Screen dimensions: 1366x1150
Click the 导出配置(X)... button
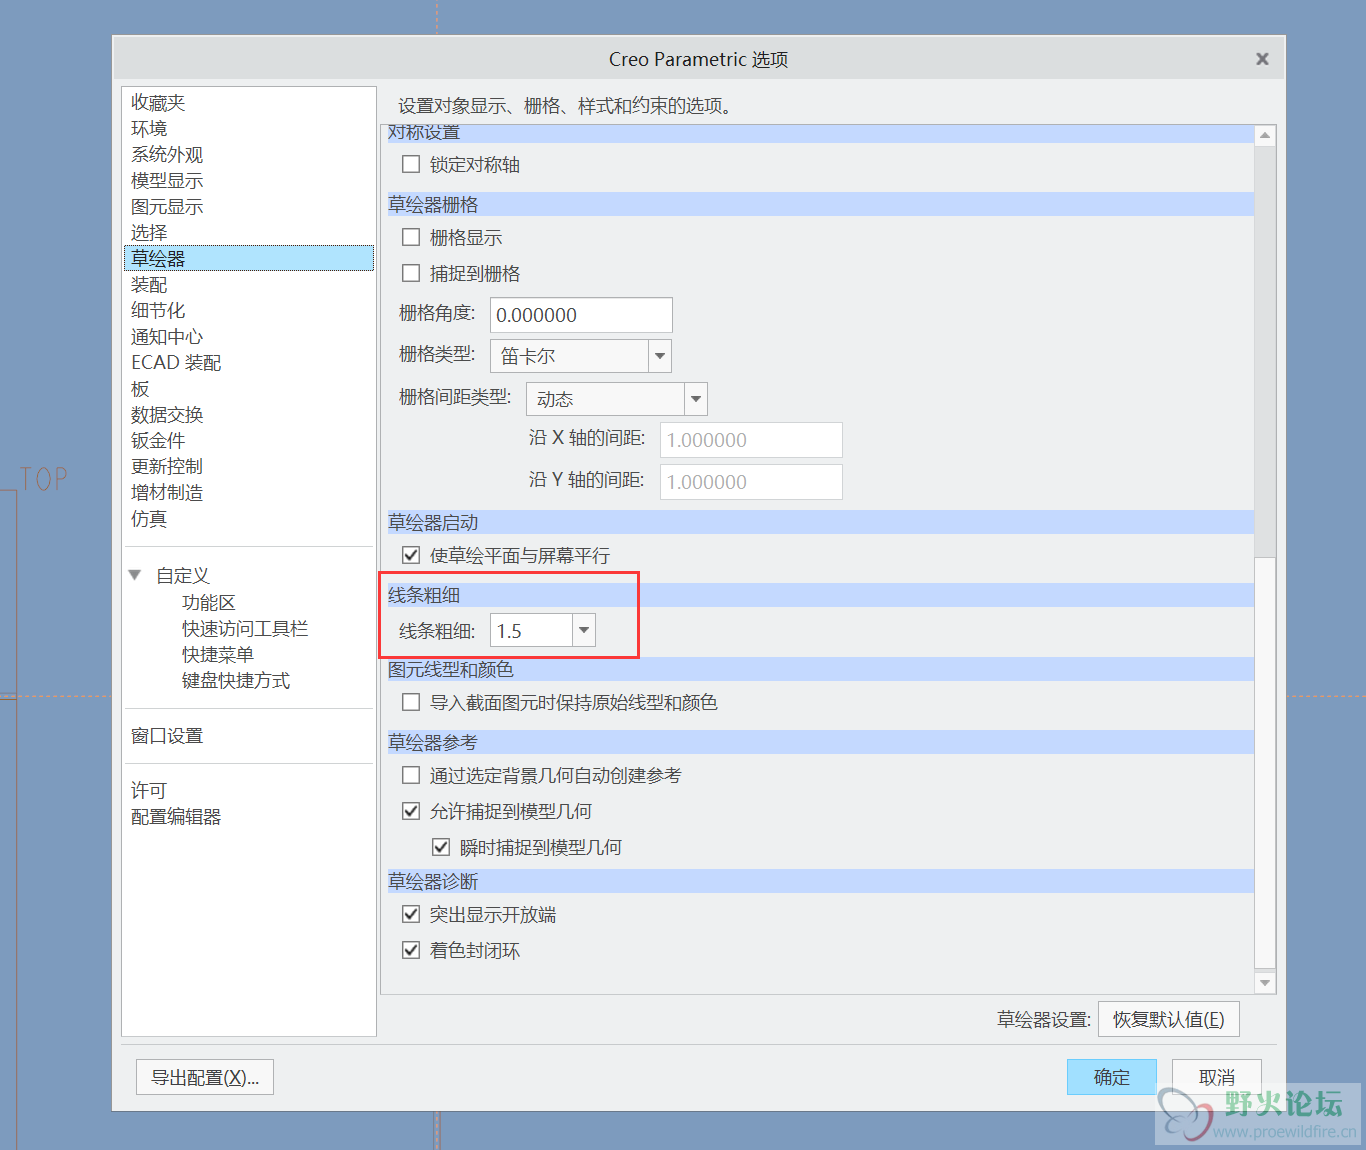click(x=205, y=1077)
